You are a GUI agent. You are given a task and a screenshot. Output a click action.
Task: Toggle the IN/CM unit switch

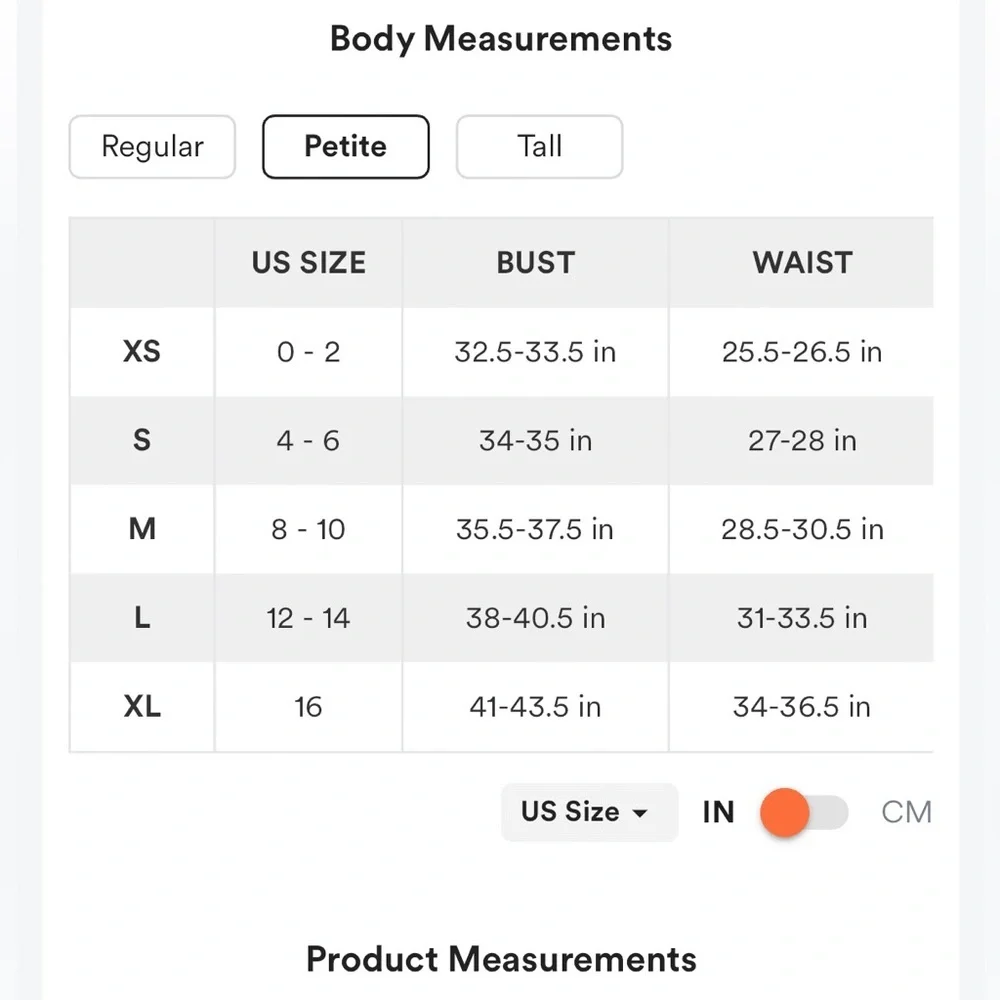[804, 812]
